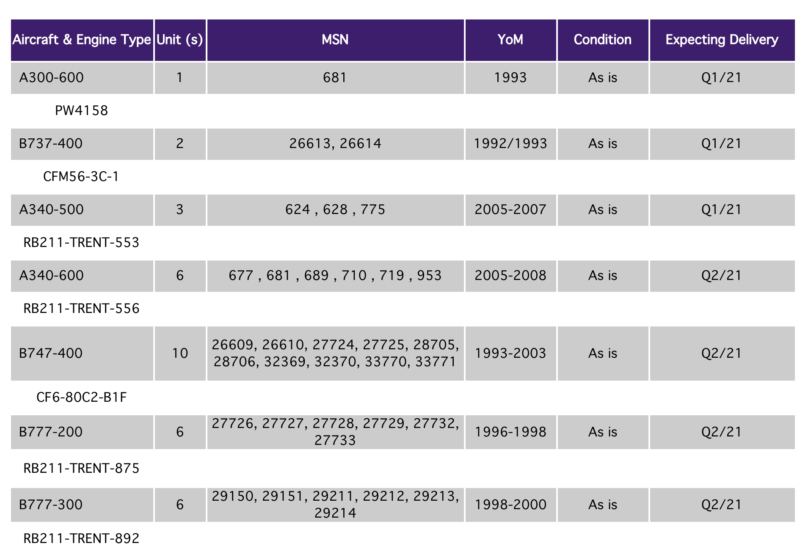The width and height of the screenshot is (800, 554).
Task: Click the B777-200 aircraft cell
Action: click(x=82, y=432)
